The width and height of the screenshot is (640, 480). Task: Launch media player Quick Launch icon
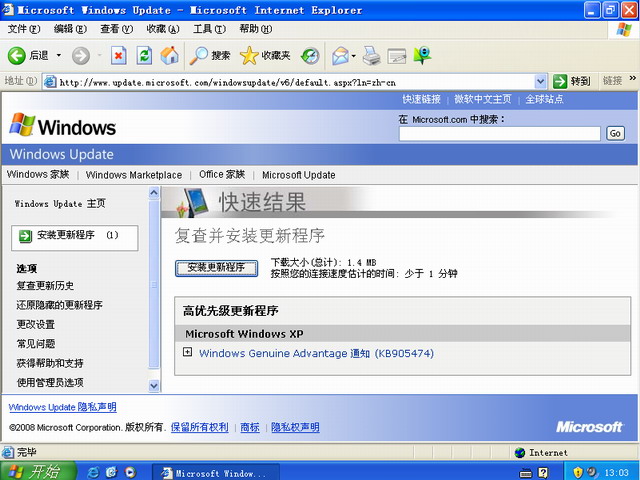click(130, 472)
